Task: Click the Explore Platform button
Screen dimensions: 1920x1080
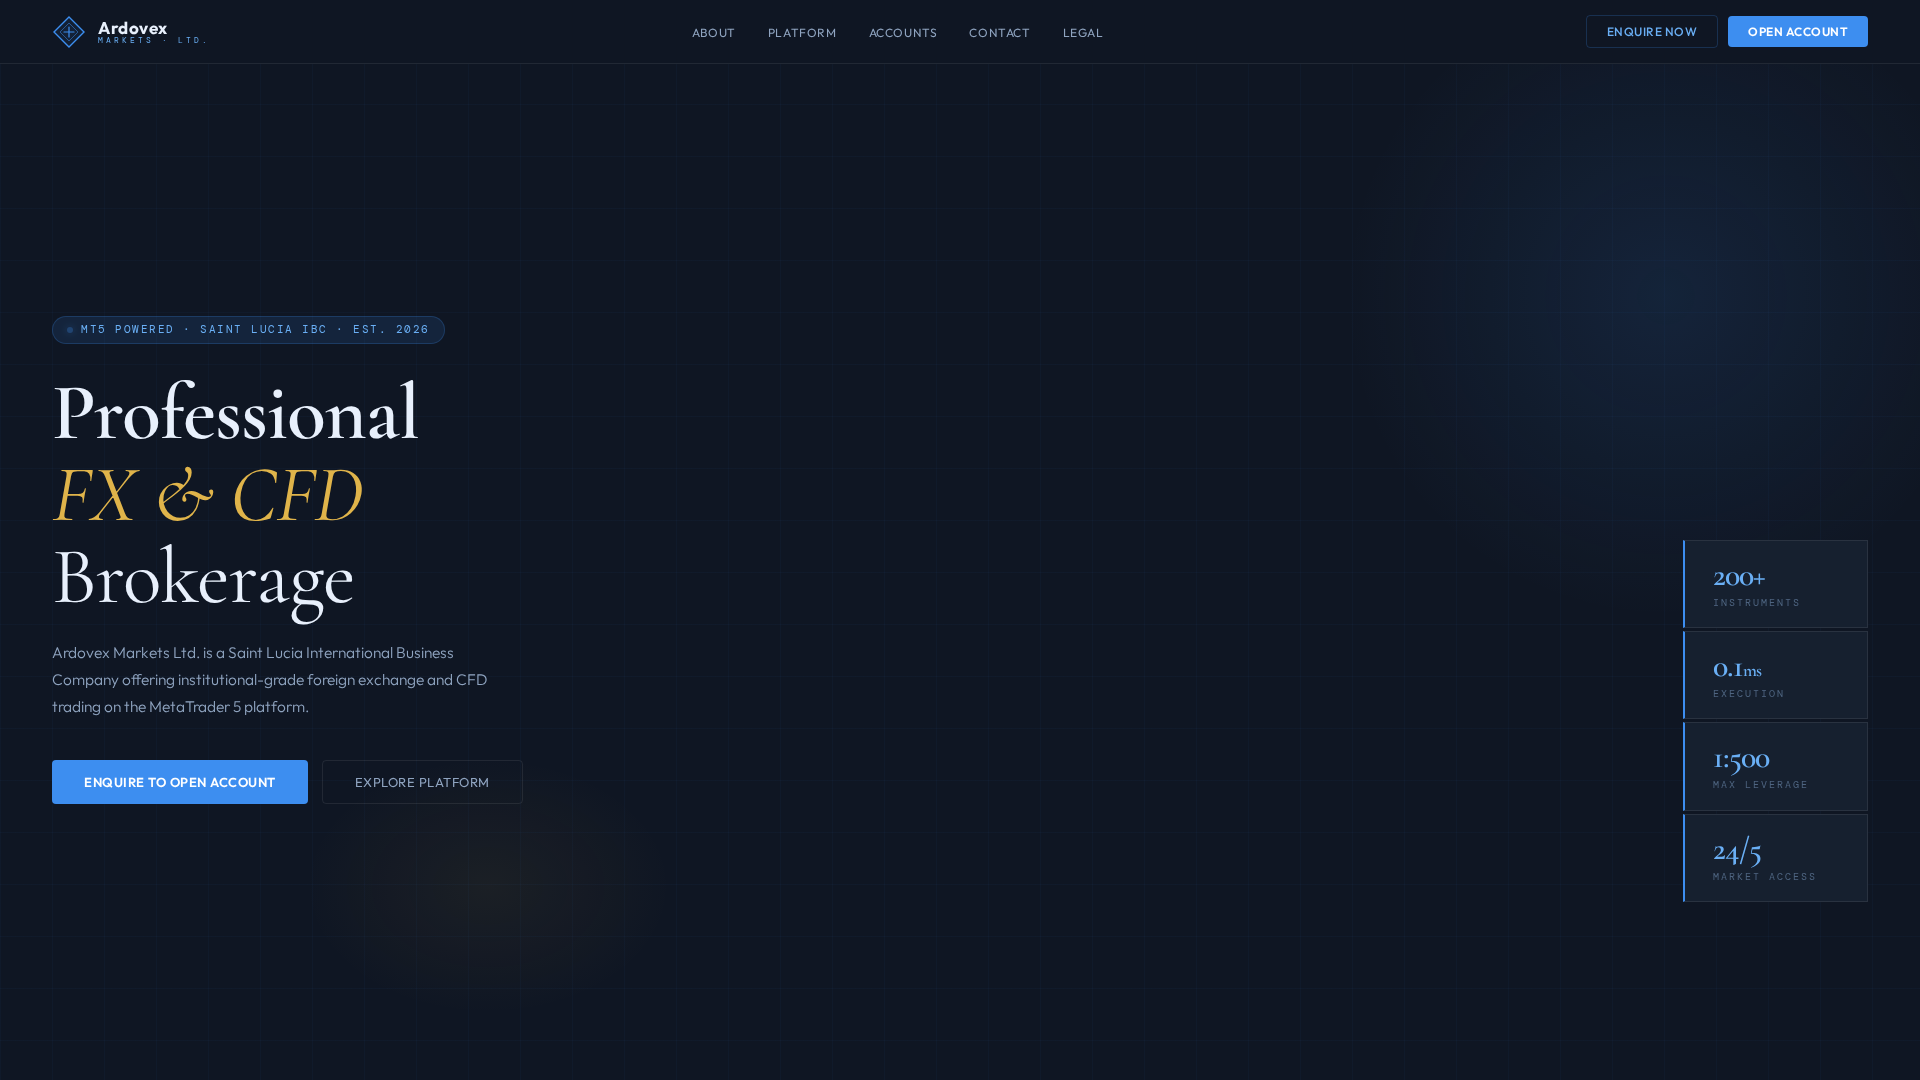Action: click(422, 782)
